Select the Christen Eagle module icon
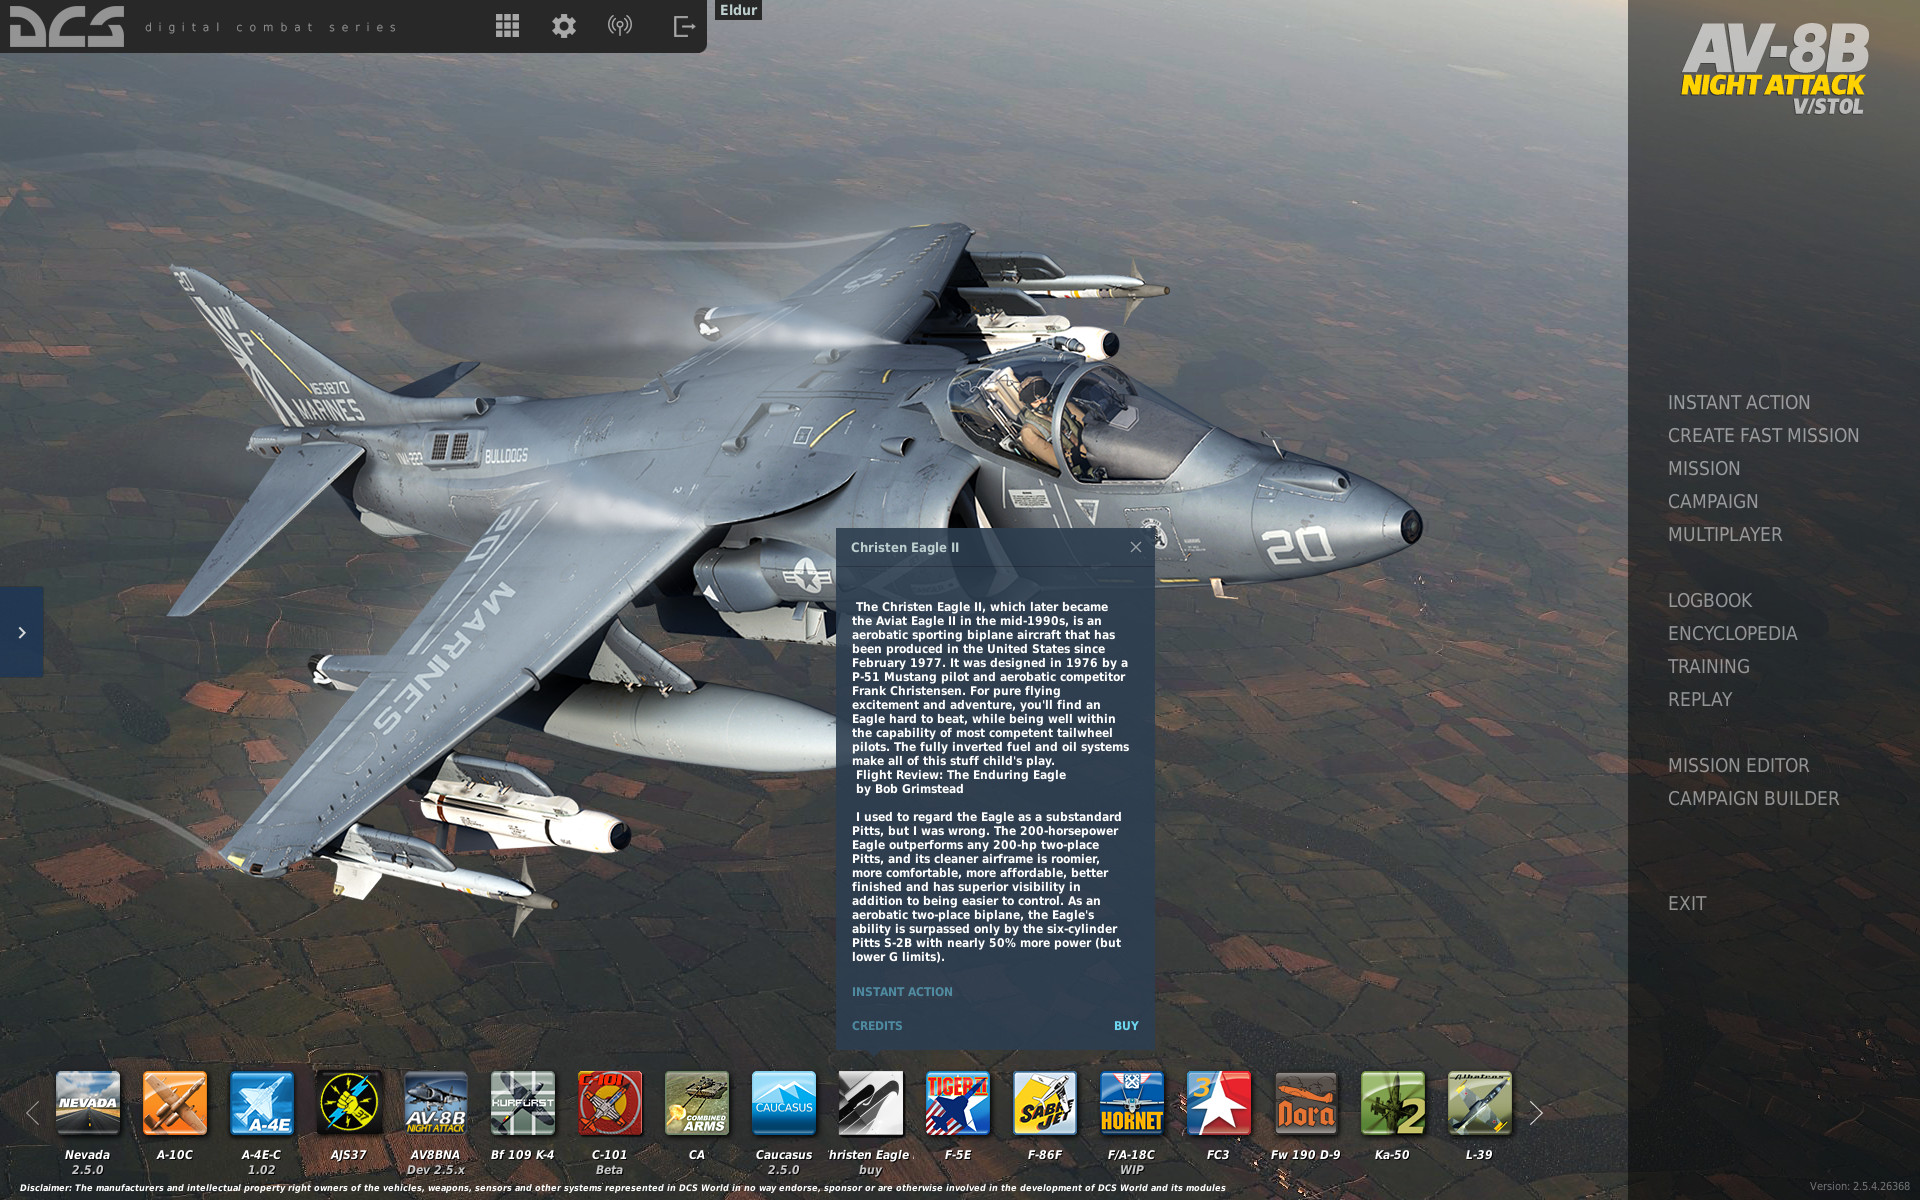Image resolution: width=1920 pixels, height=1200 pixels. 871,1103
